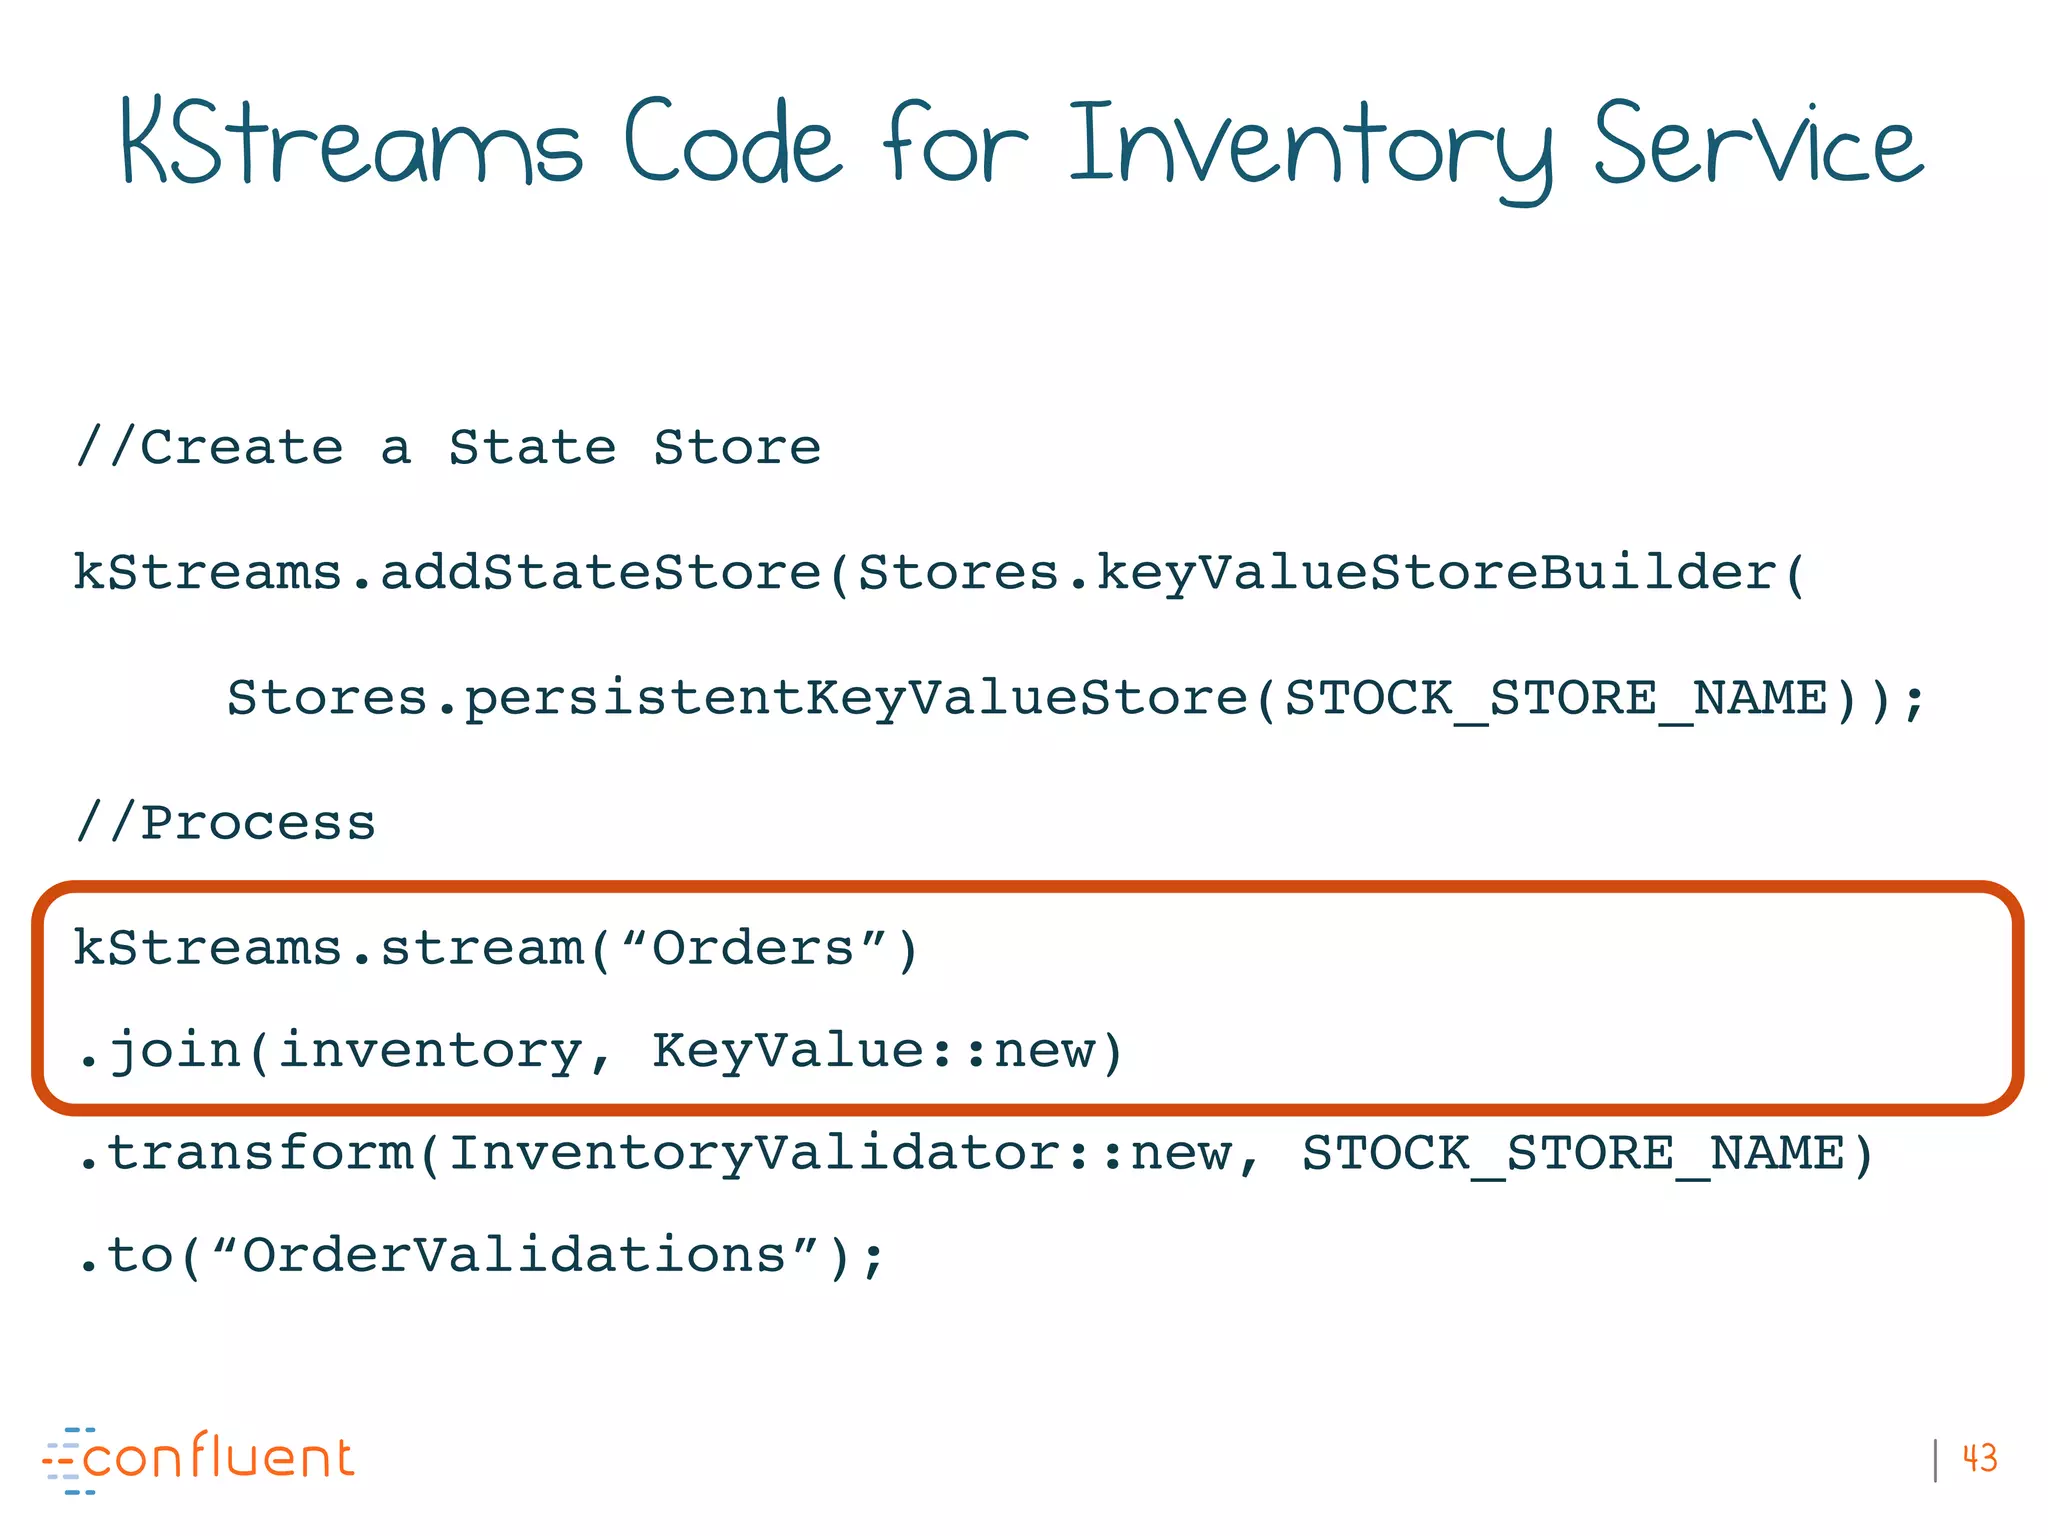Click the line '.to(“OrderValidations”);'
This screenshot has height=1536, width=2048.
click(x=482, y=1256)
